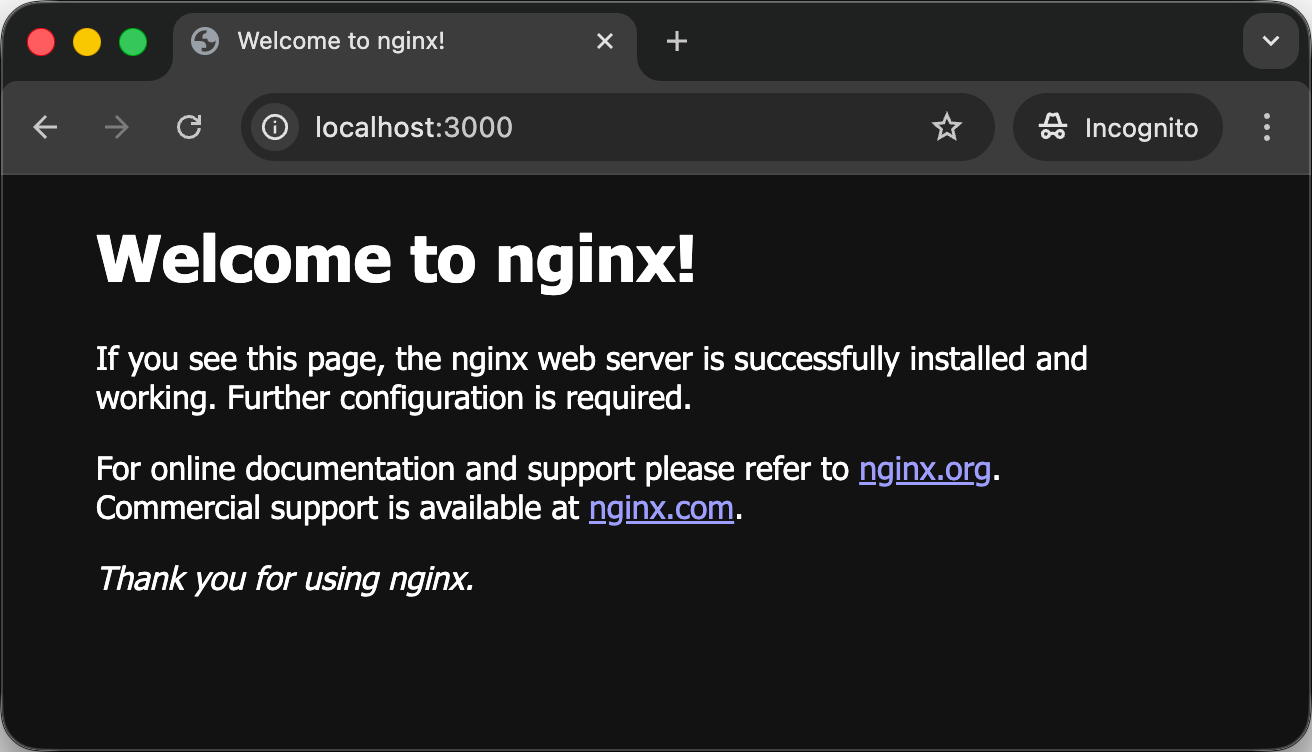Click the back navigation arrow
The image size is (1312, 752).
click(45, 127)
